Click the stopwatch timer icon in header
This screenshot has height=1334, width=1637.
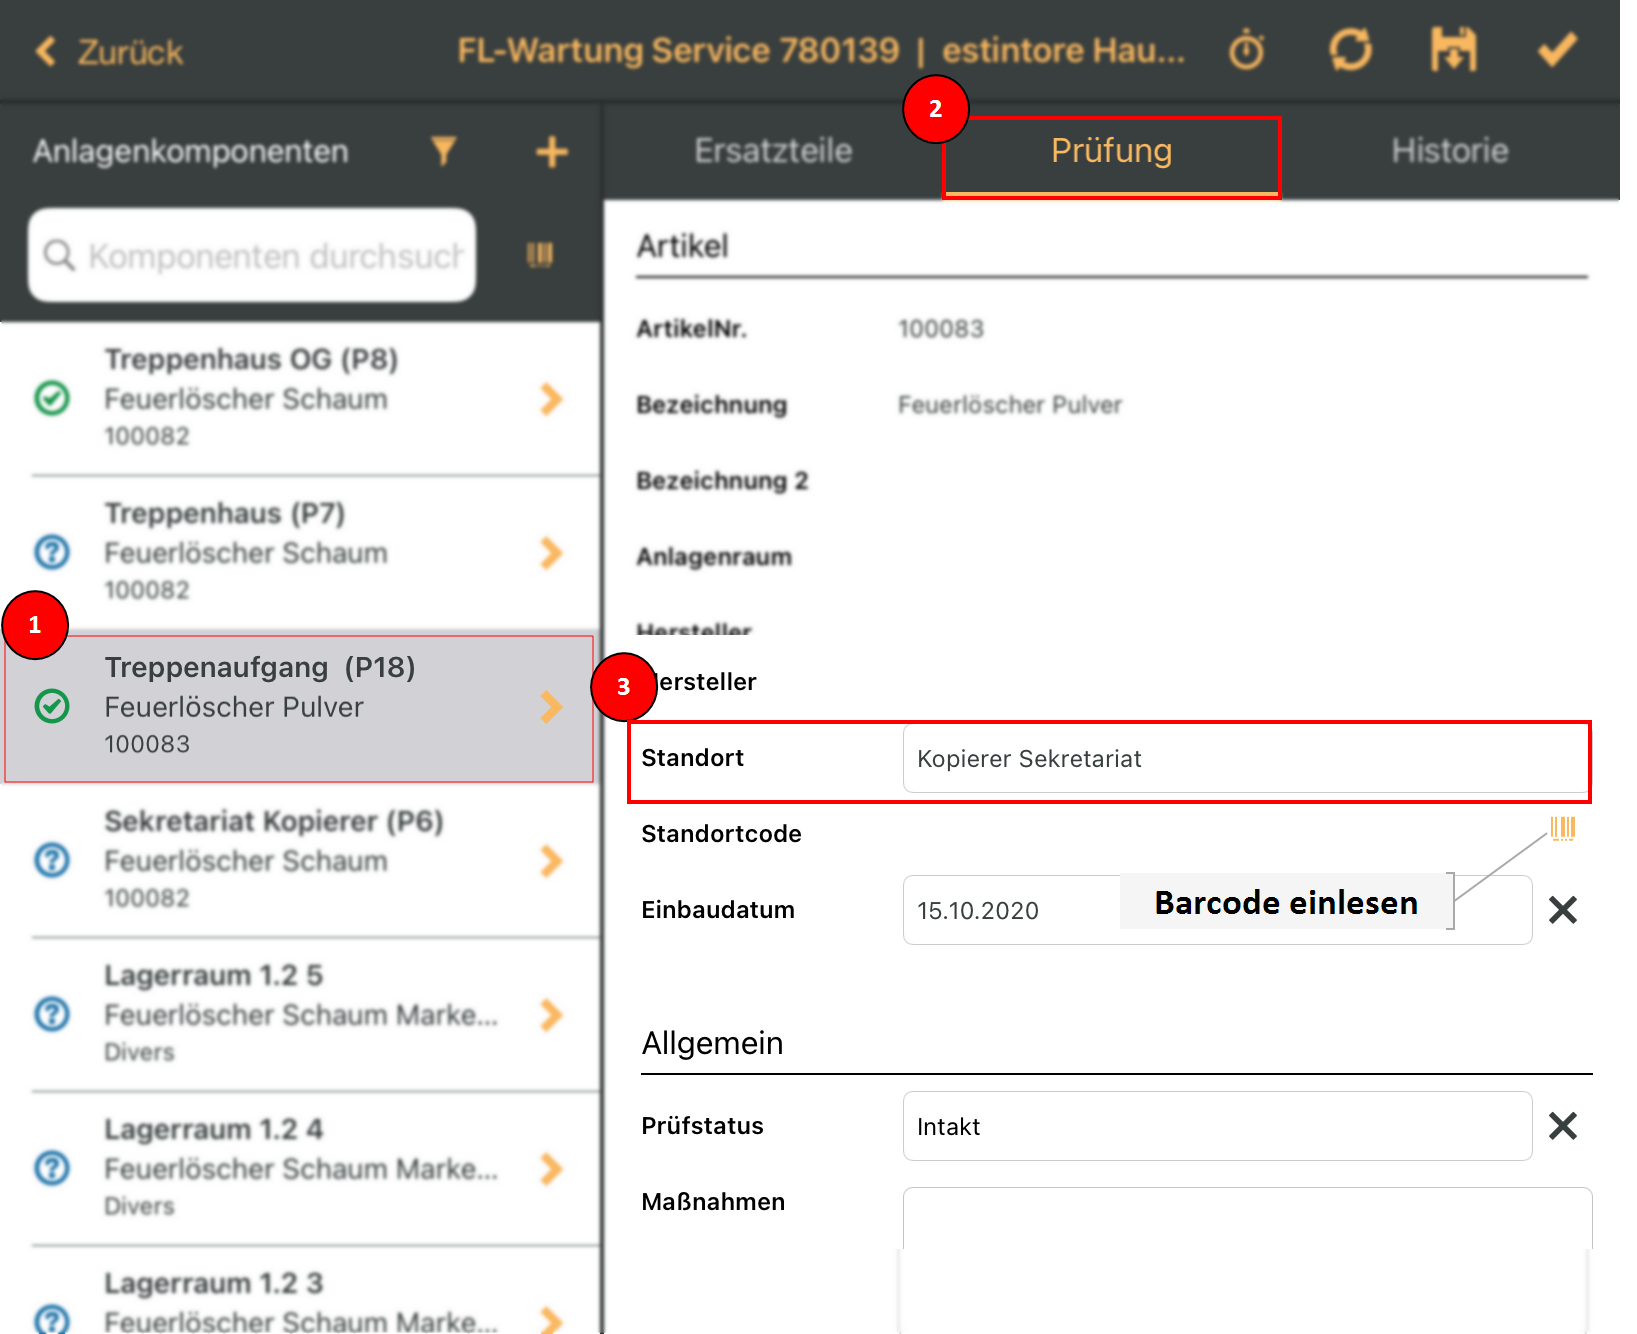tap(1247, 50)
